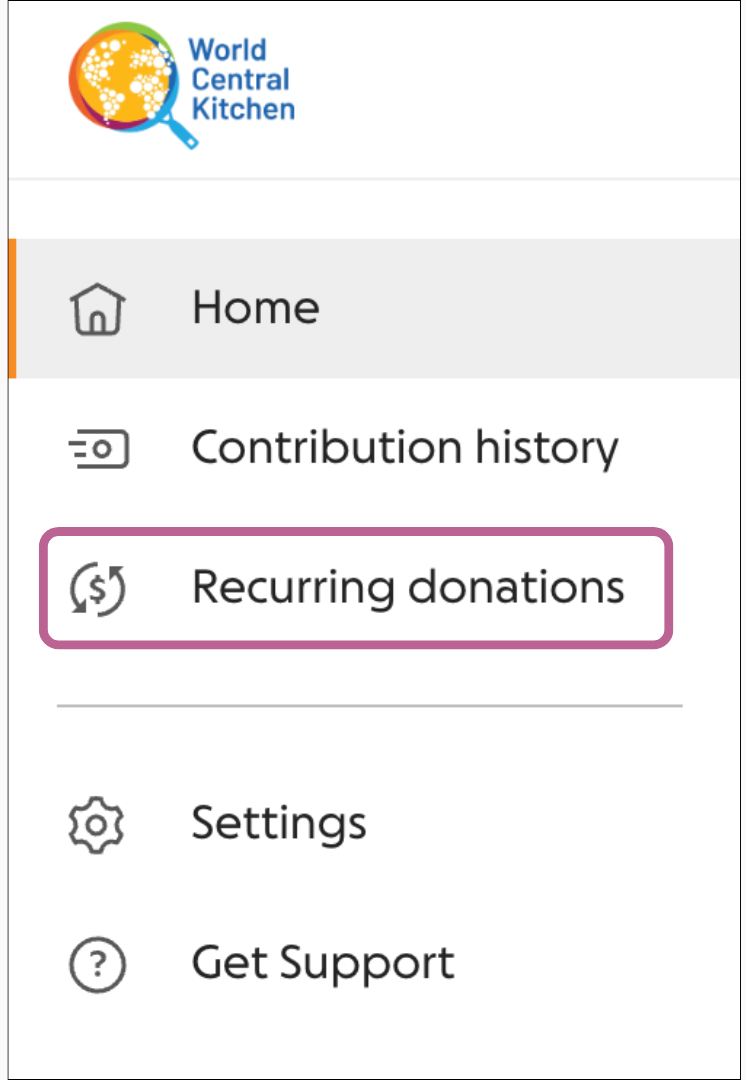Click the purple outline around Recurring donations
Image resolution: width=746 pixels, height=1080 pixels.
coord(355,530)
